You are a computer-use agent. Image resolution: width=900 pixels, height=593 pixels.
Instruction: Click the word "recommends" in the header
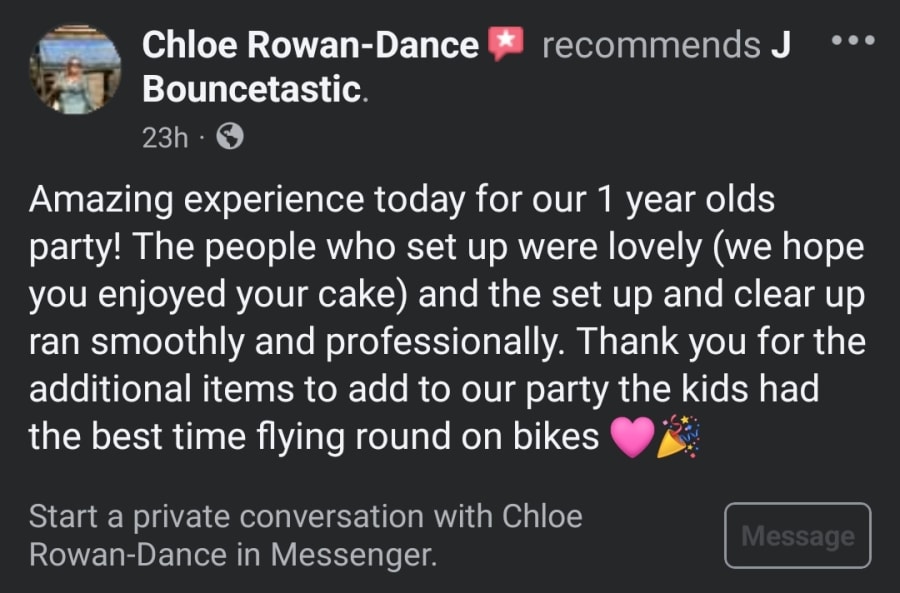pyautogui.click(x=650, y=45)
